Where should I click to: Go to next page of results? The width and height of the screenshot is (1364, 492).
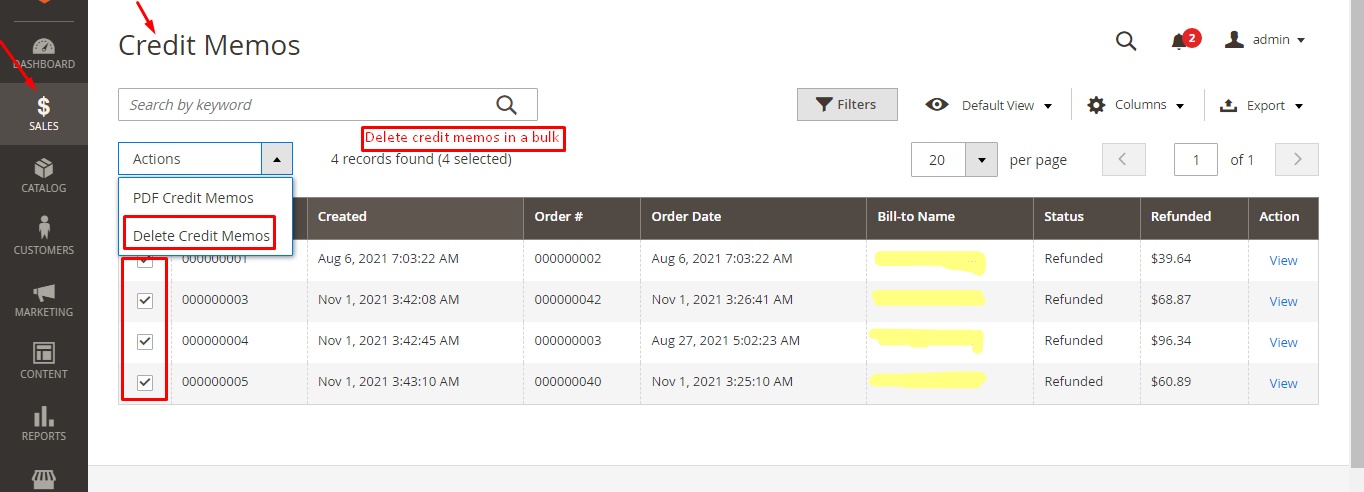1298,159
